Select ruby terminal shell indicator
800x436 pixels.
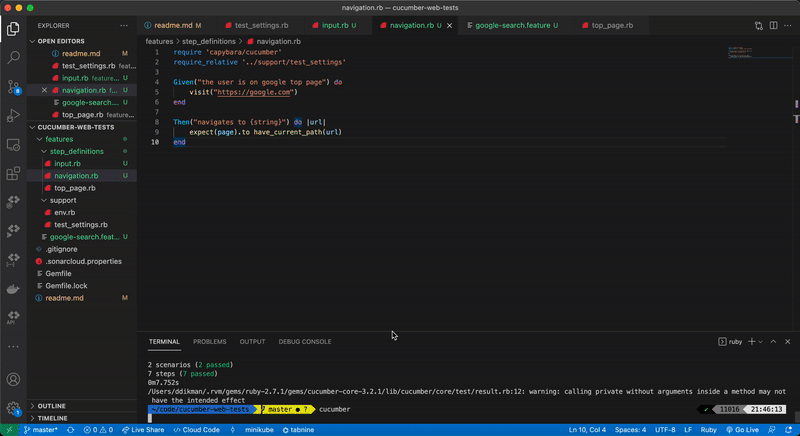coord(730,342)
